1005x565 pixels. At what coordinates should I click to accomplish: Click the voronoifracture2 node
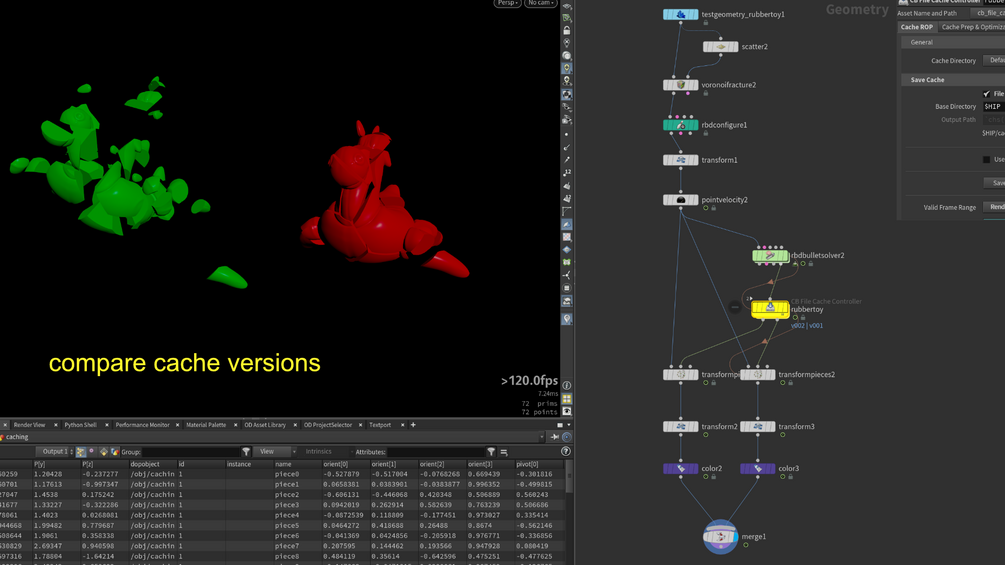click(680, 85)
